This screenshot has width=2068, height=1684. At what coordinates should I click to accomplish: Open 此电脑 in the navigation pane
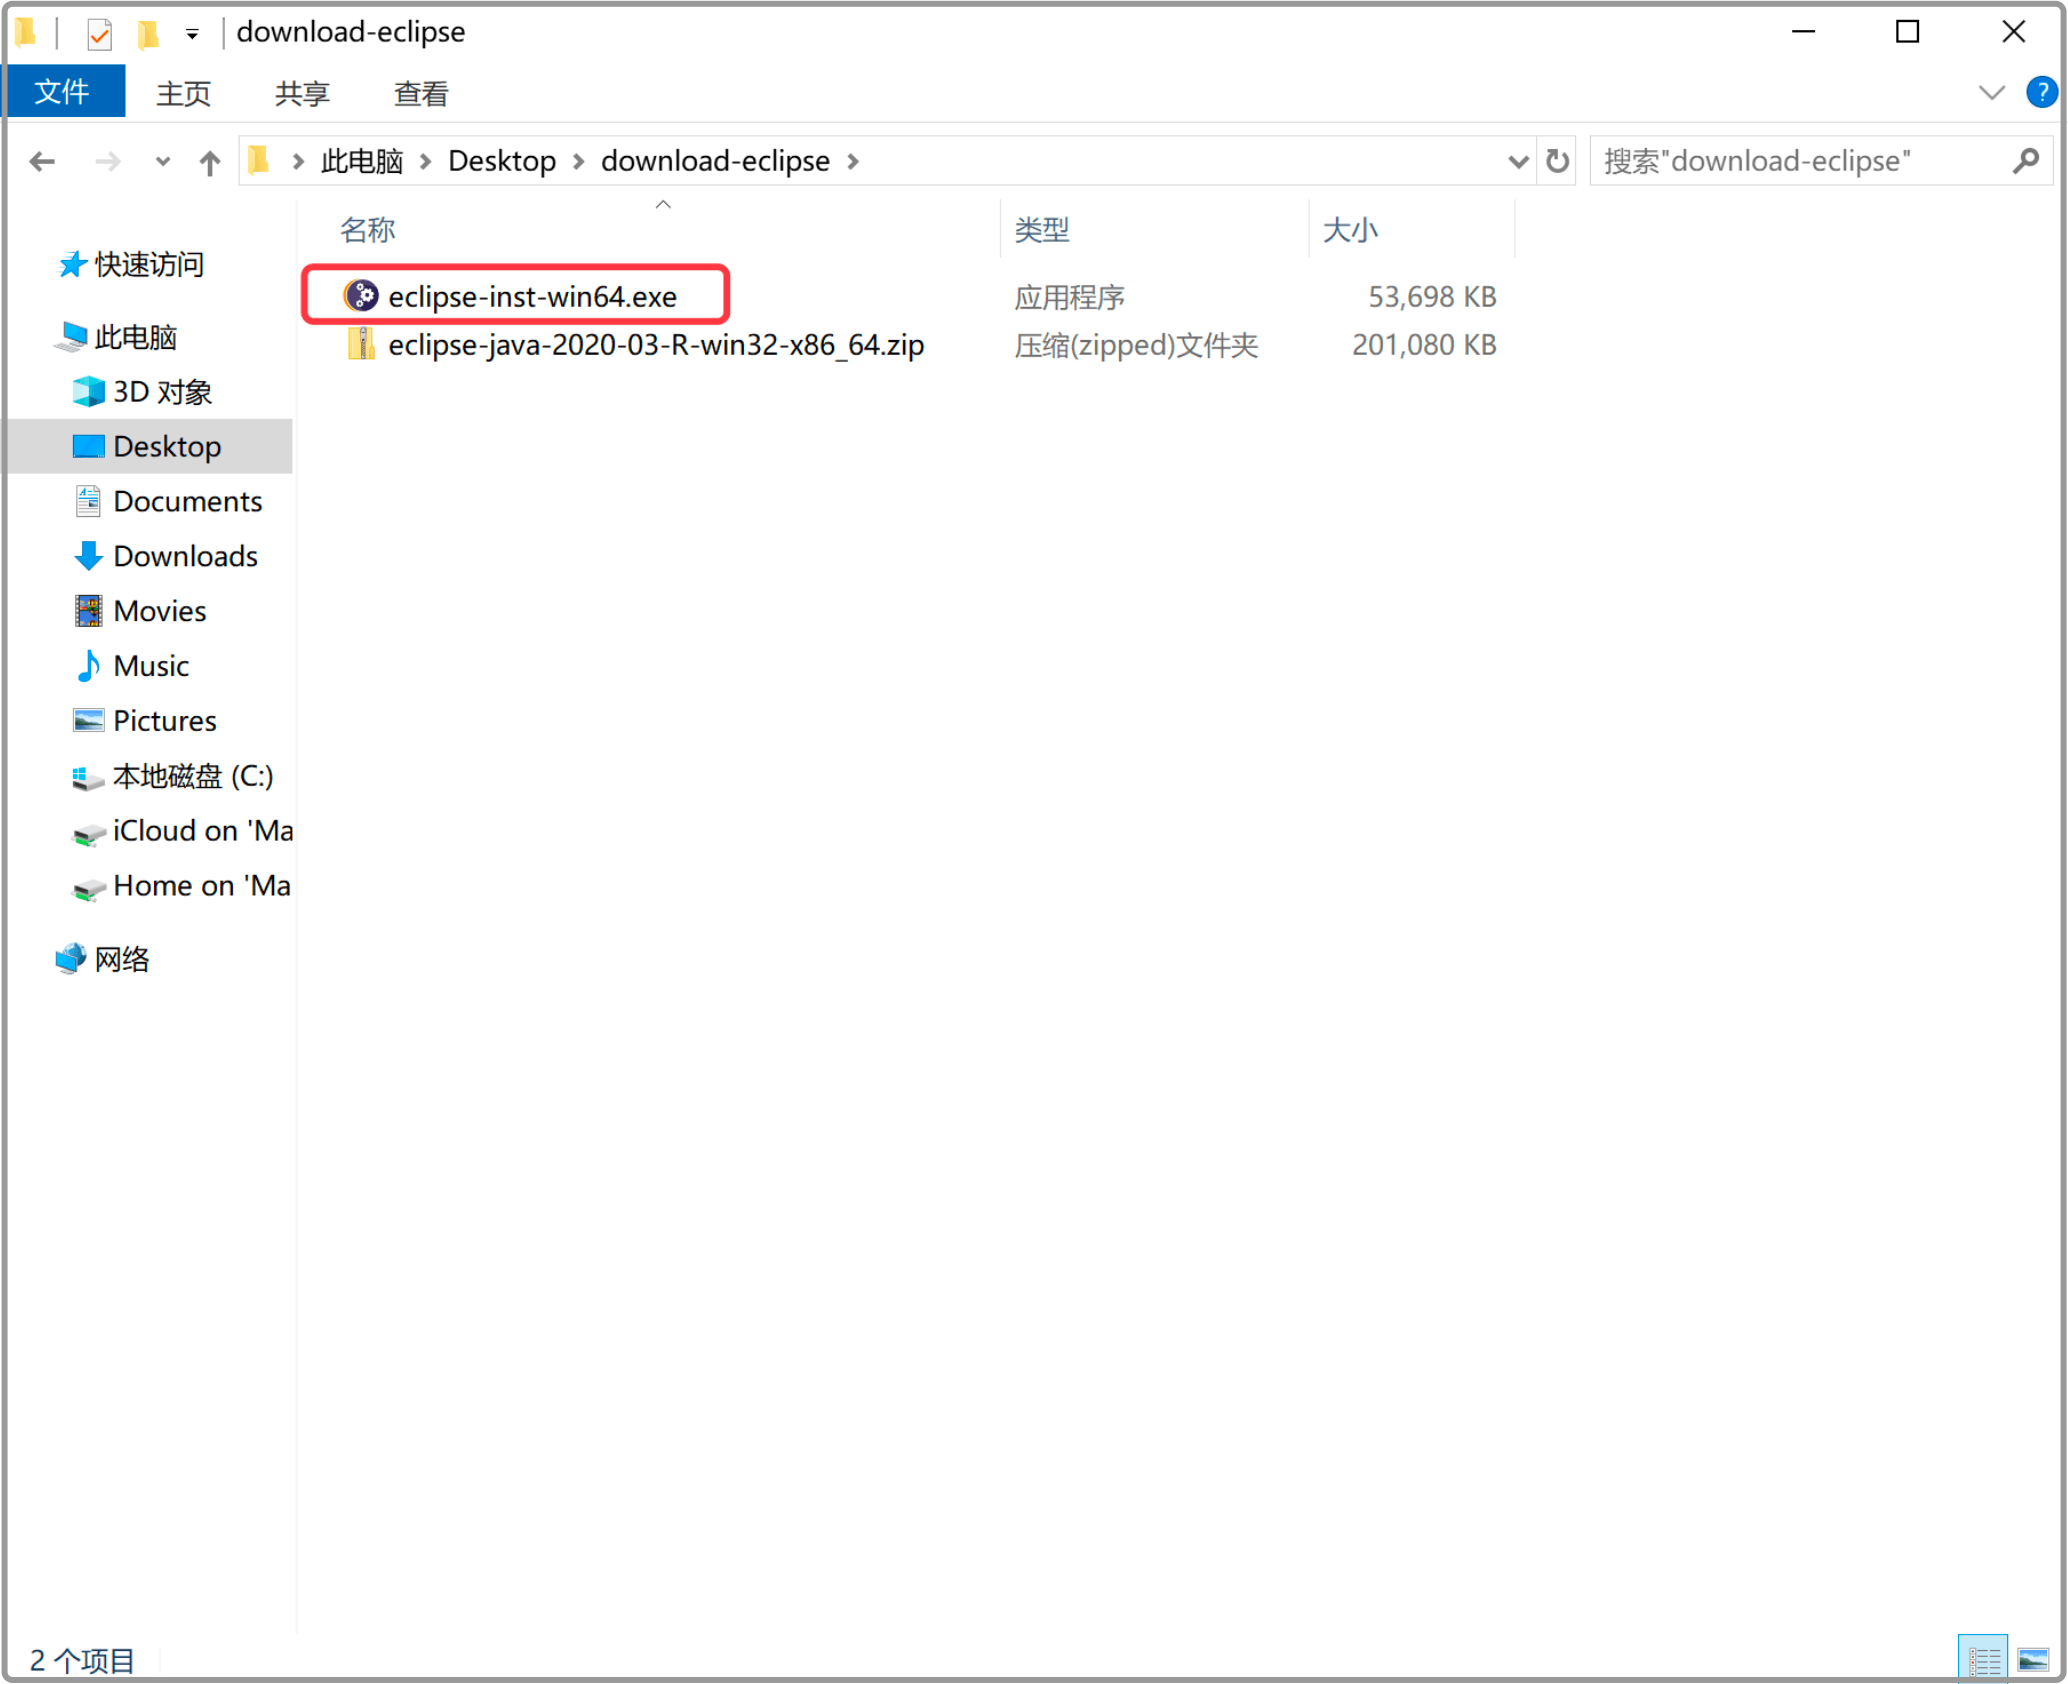point(135,337)
